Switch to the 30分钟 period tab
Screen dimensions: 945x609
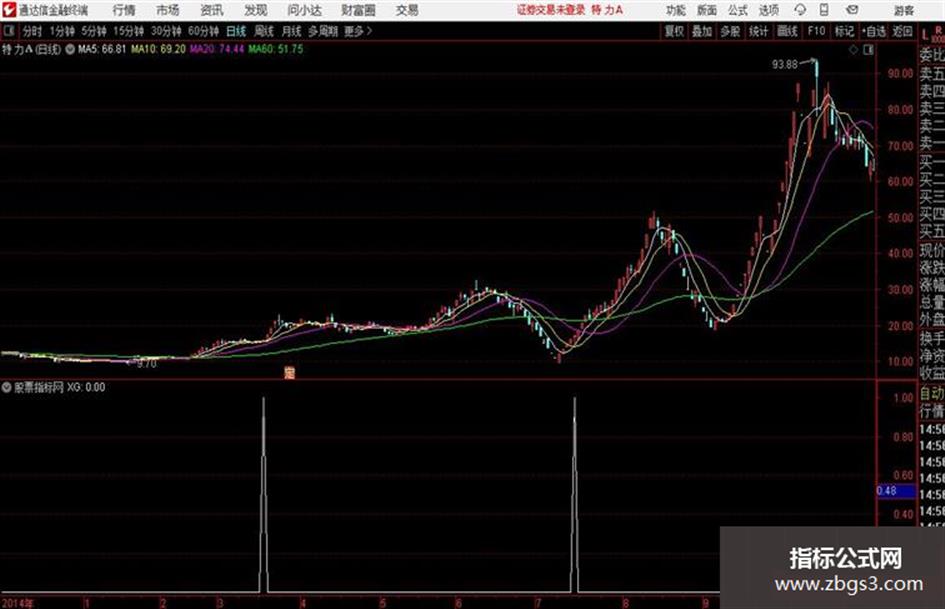coord(166,31)
